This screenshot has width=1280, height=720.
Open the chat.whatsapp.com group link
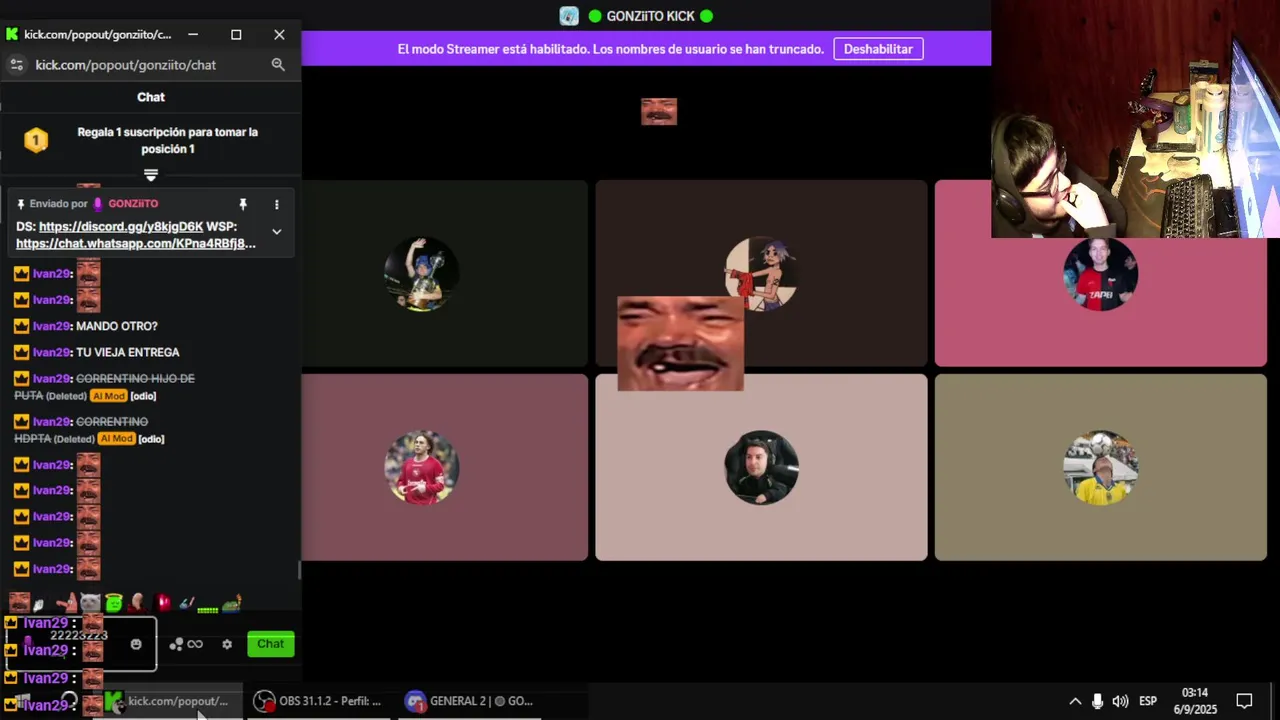[136, 243]
